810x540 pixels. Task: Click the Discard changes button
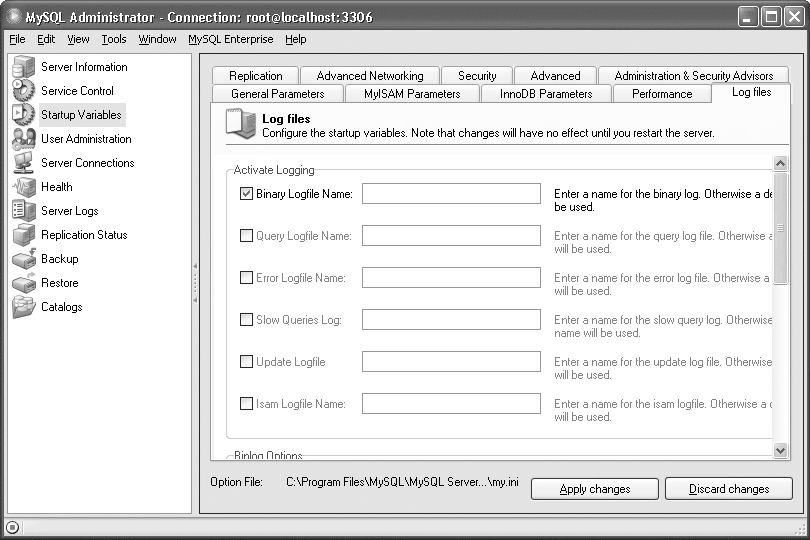728,489
